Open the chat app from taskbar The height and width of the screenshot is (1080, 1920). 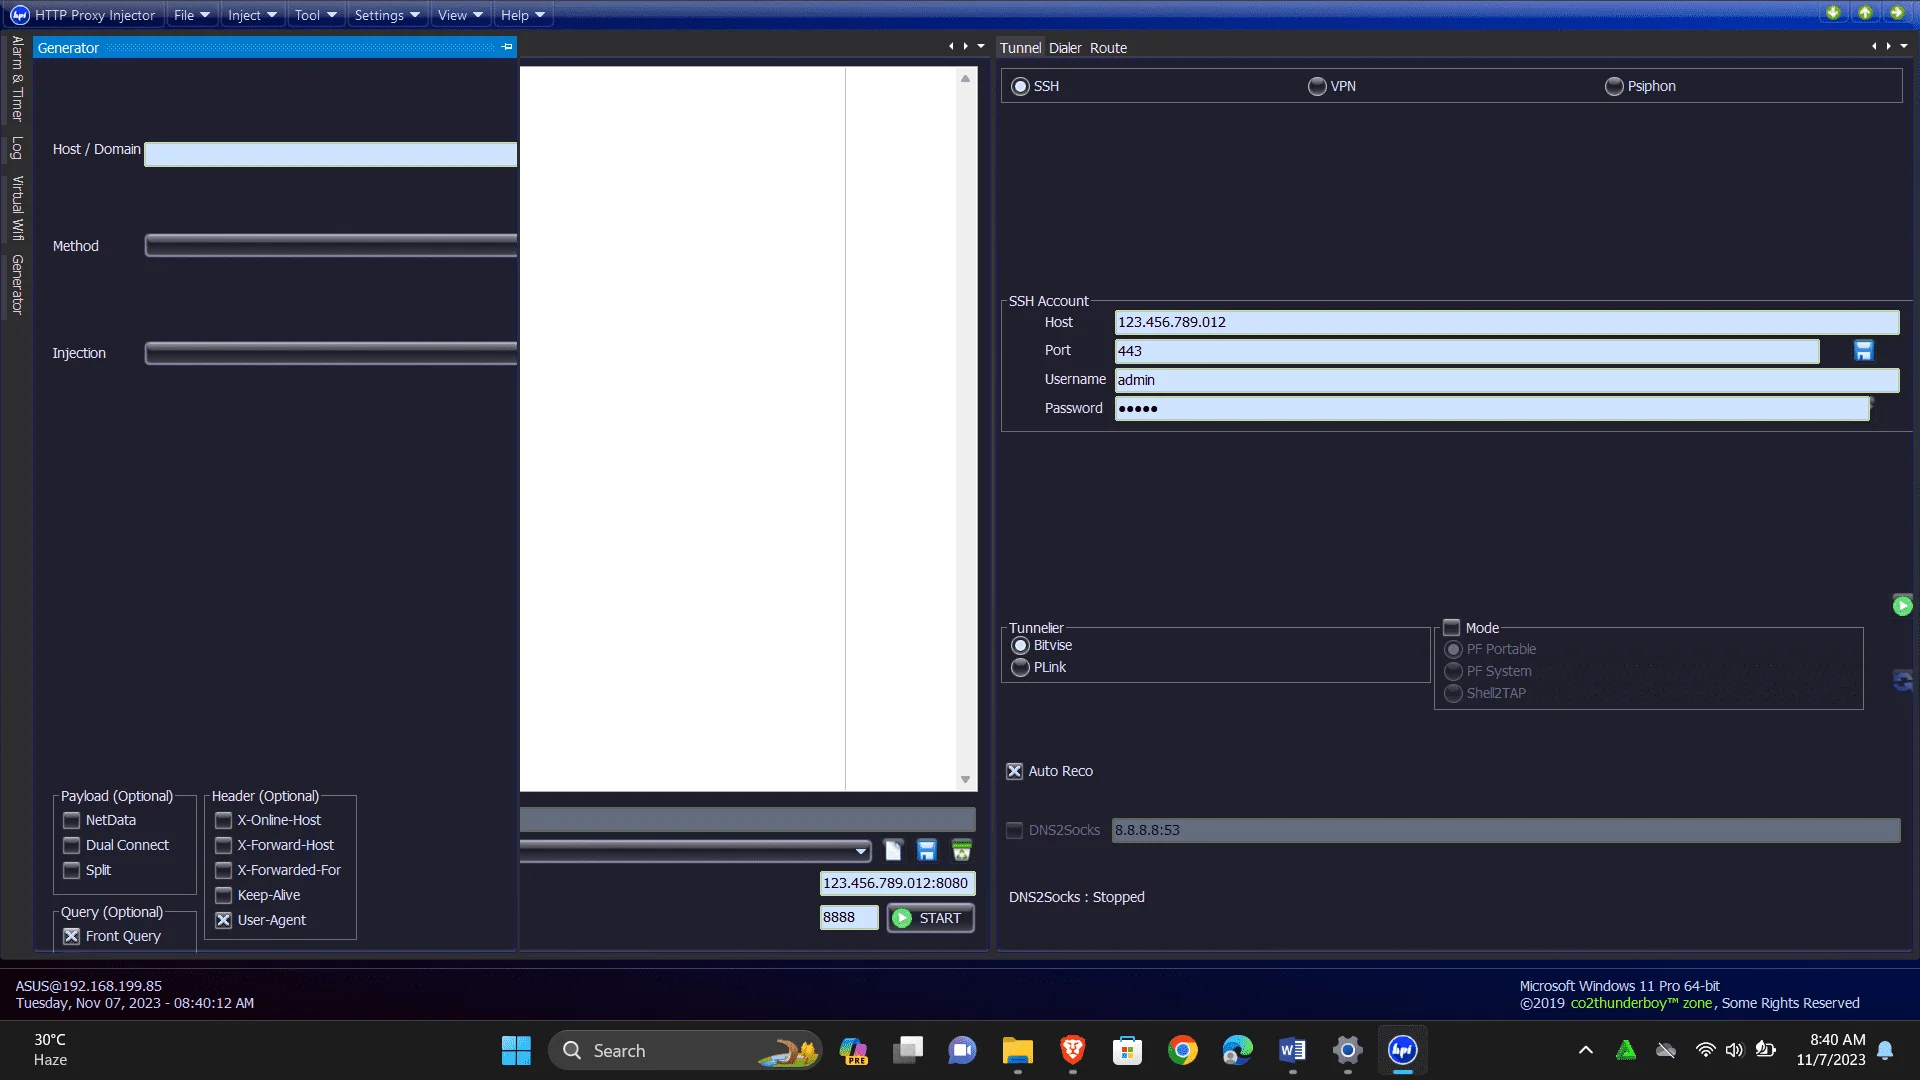pos(962,1050)
